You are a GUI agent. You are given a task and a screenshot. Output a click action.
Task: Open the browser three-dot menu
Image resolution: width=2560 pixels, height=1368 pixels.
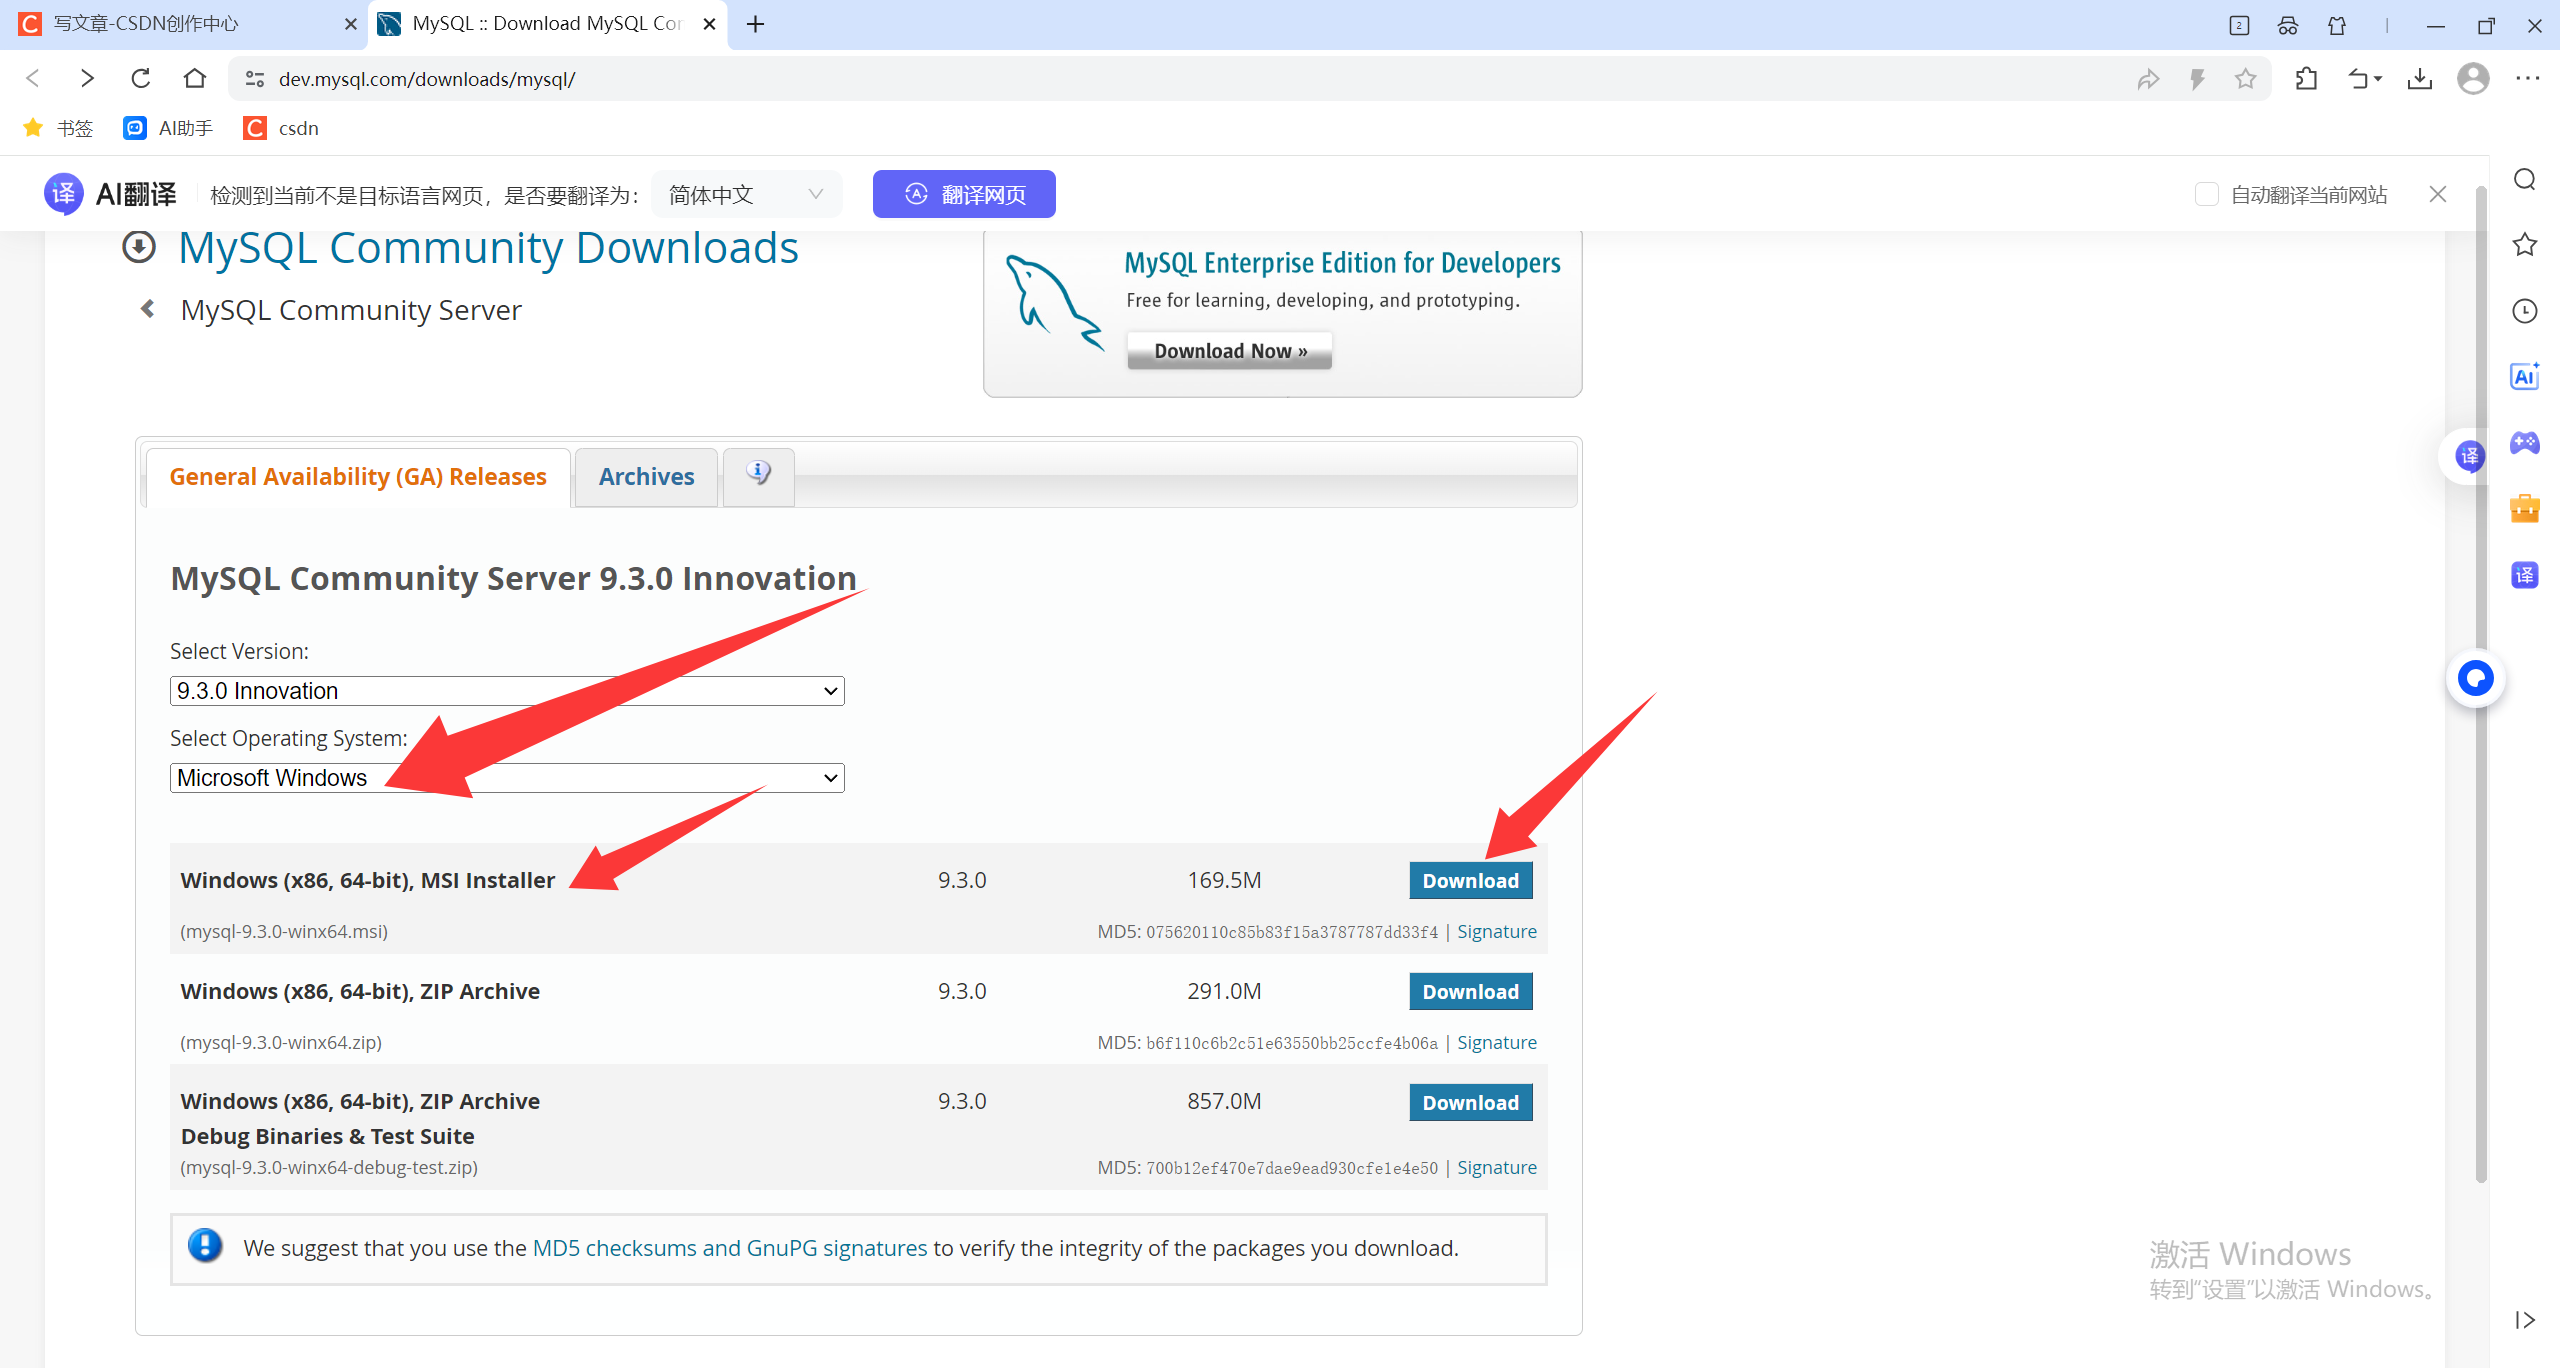click(x=2528, y=78)
